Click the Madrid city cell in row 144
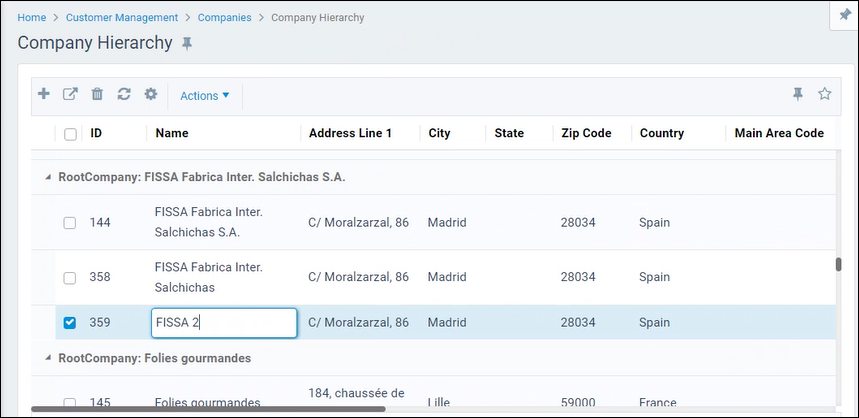This screenshot has height=418, width=859. pyautogui.click(x=447, y=222)
